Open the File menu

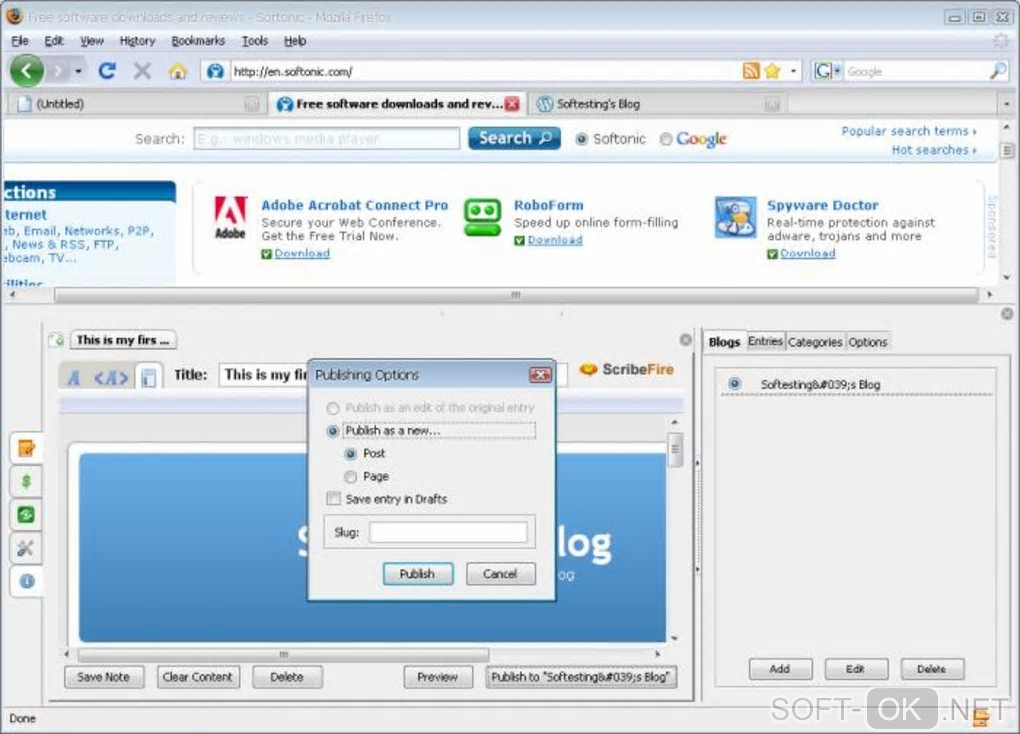[20, 41]
